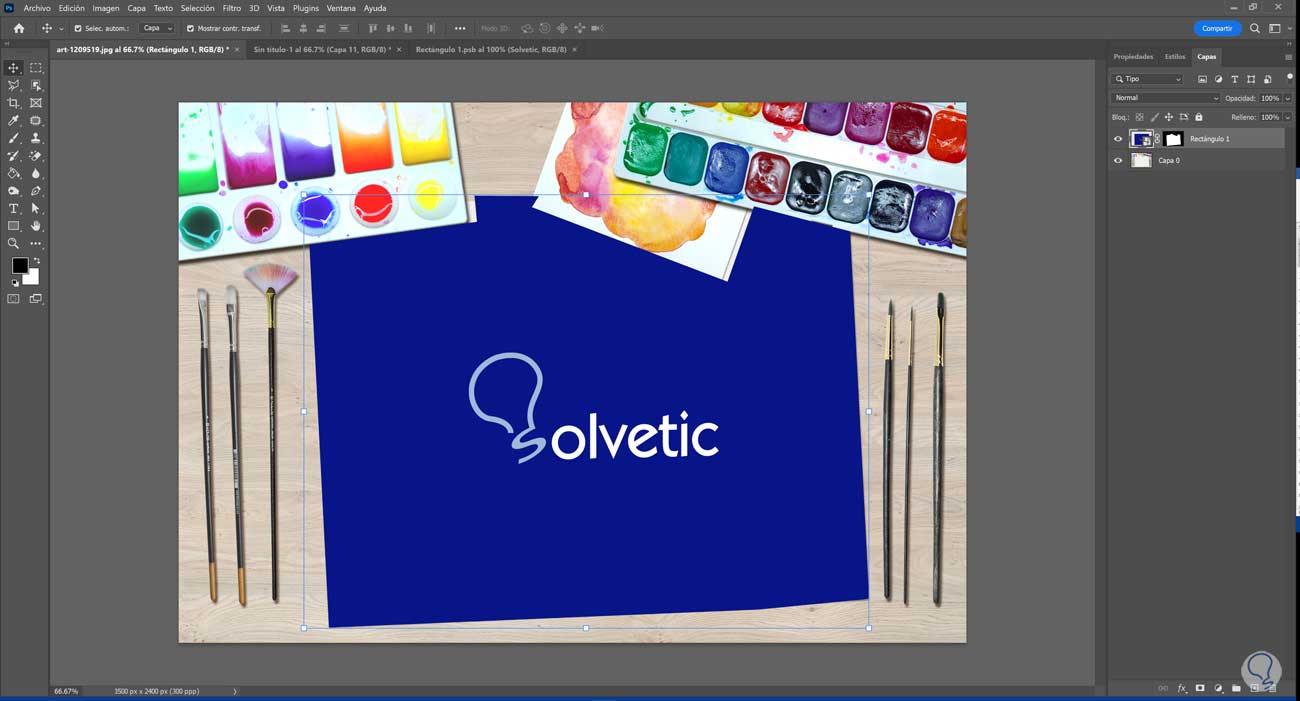Viewport: 1300px width, 701px height.
Task: Hide the Rectángulo 1 layer
Action: pyautogui.click(x=1118, y=139)
